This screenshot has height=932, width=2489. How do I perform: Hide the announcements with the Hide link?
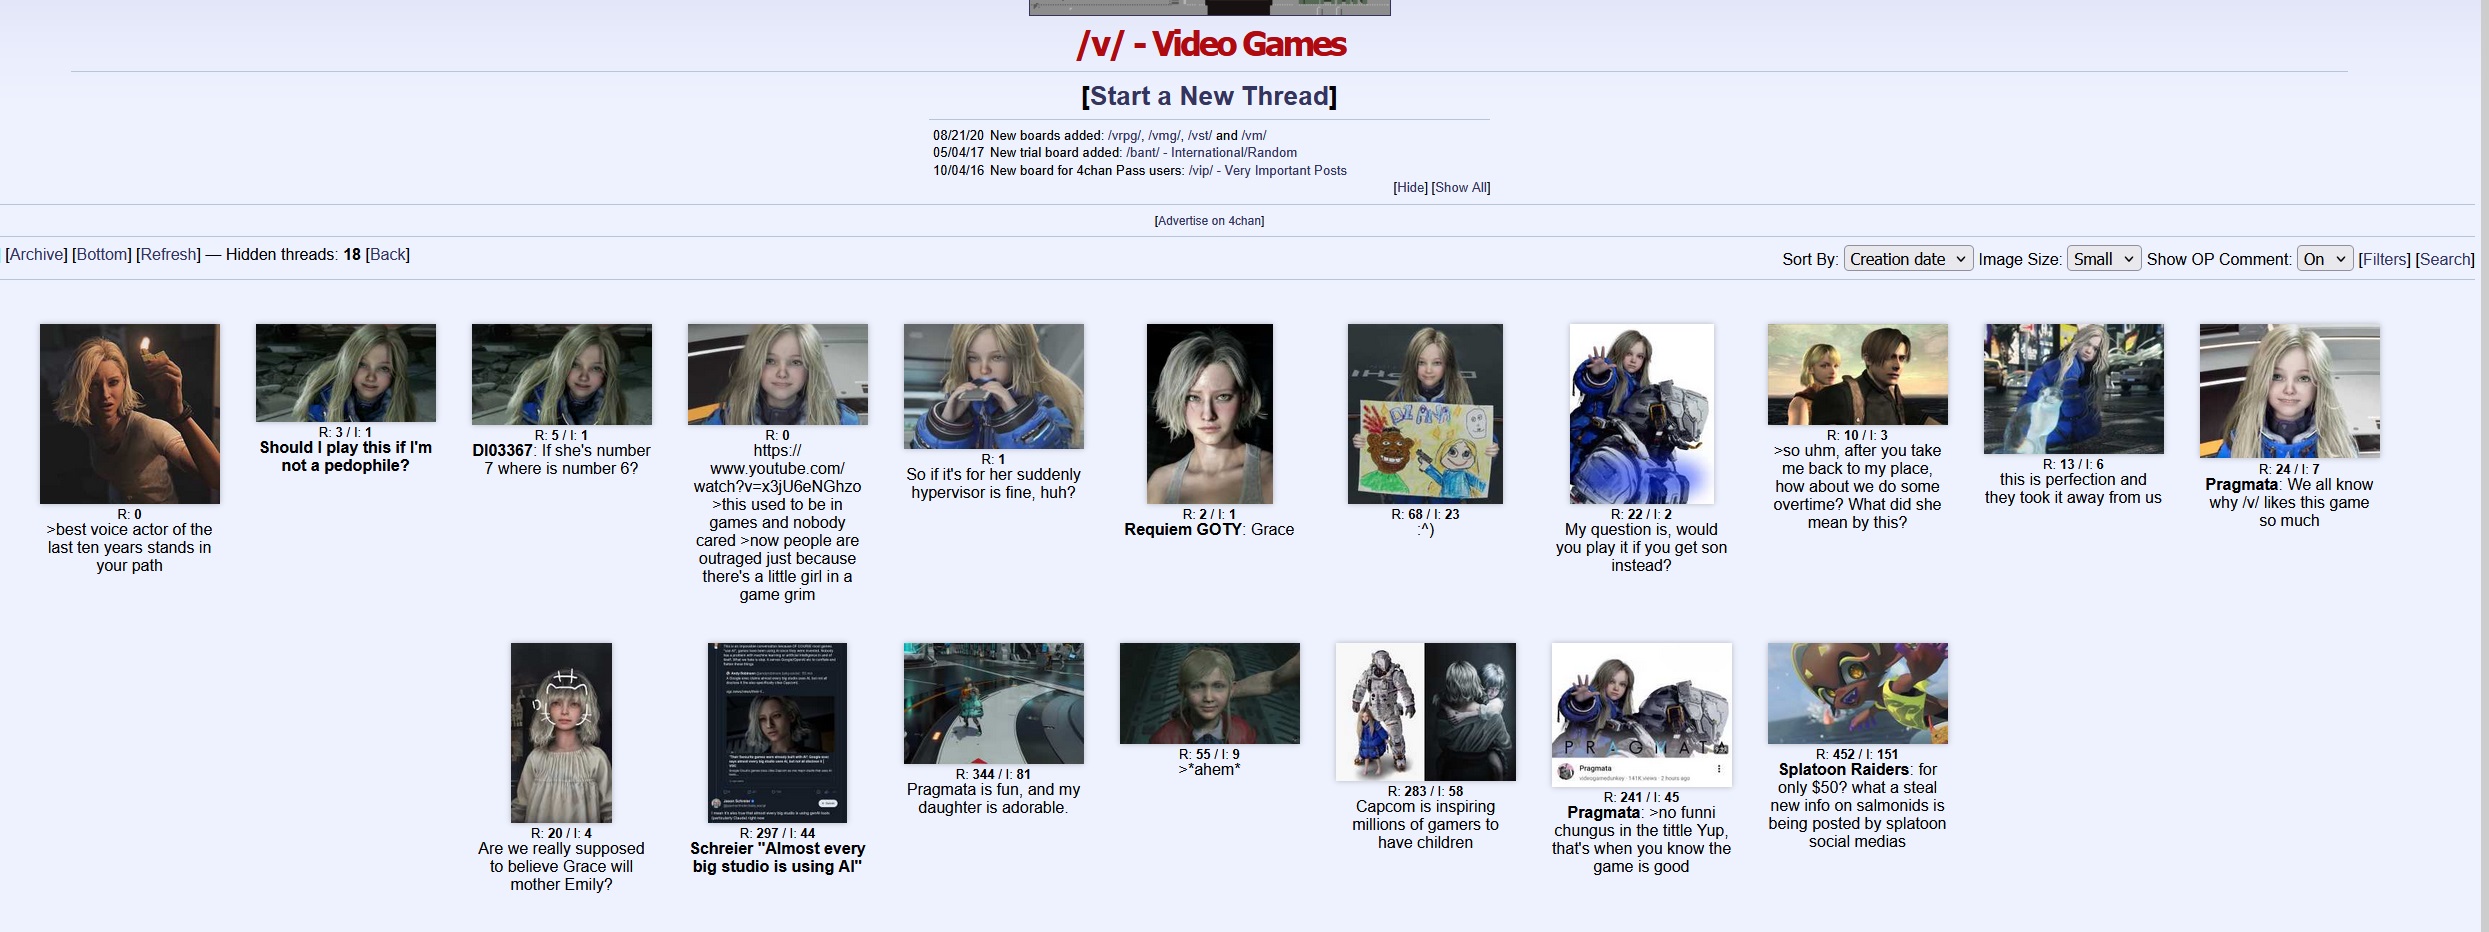[1410, 188]
